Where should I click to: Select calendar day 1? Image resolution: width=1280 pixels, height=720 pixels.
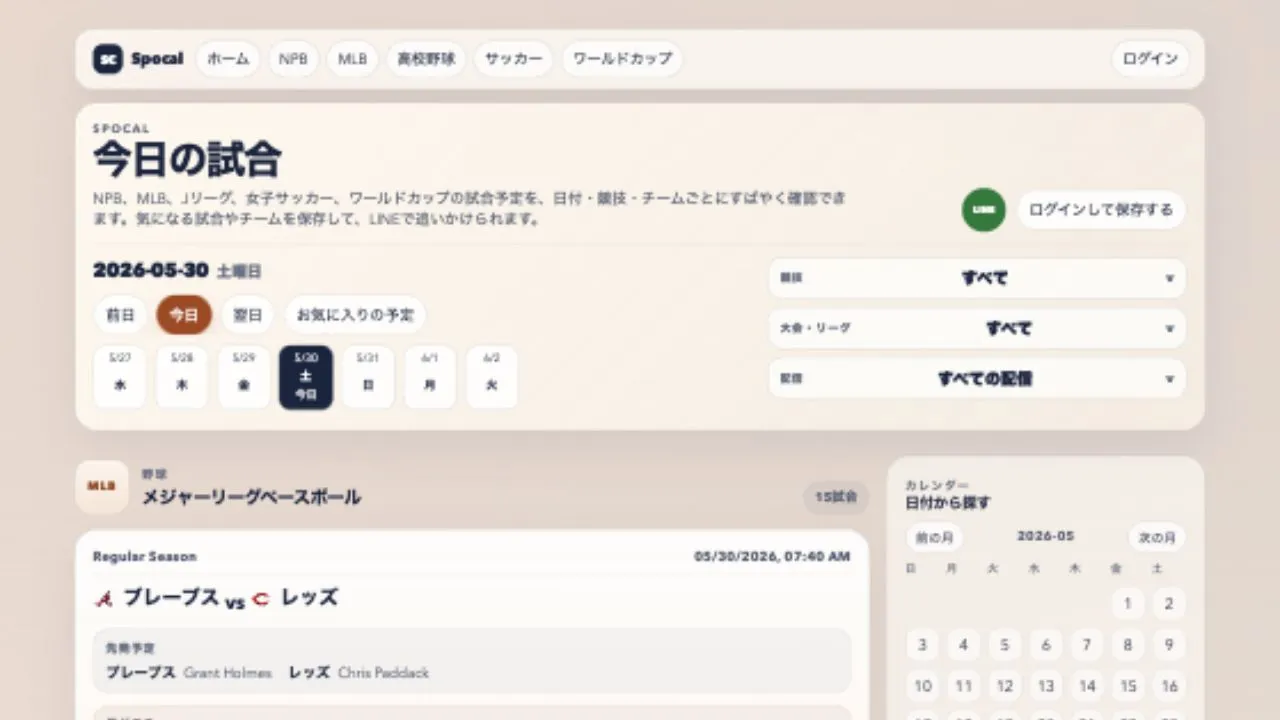1128,604
